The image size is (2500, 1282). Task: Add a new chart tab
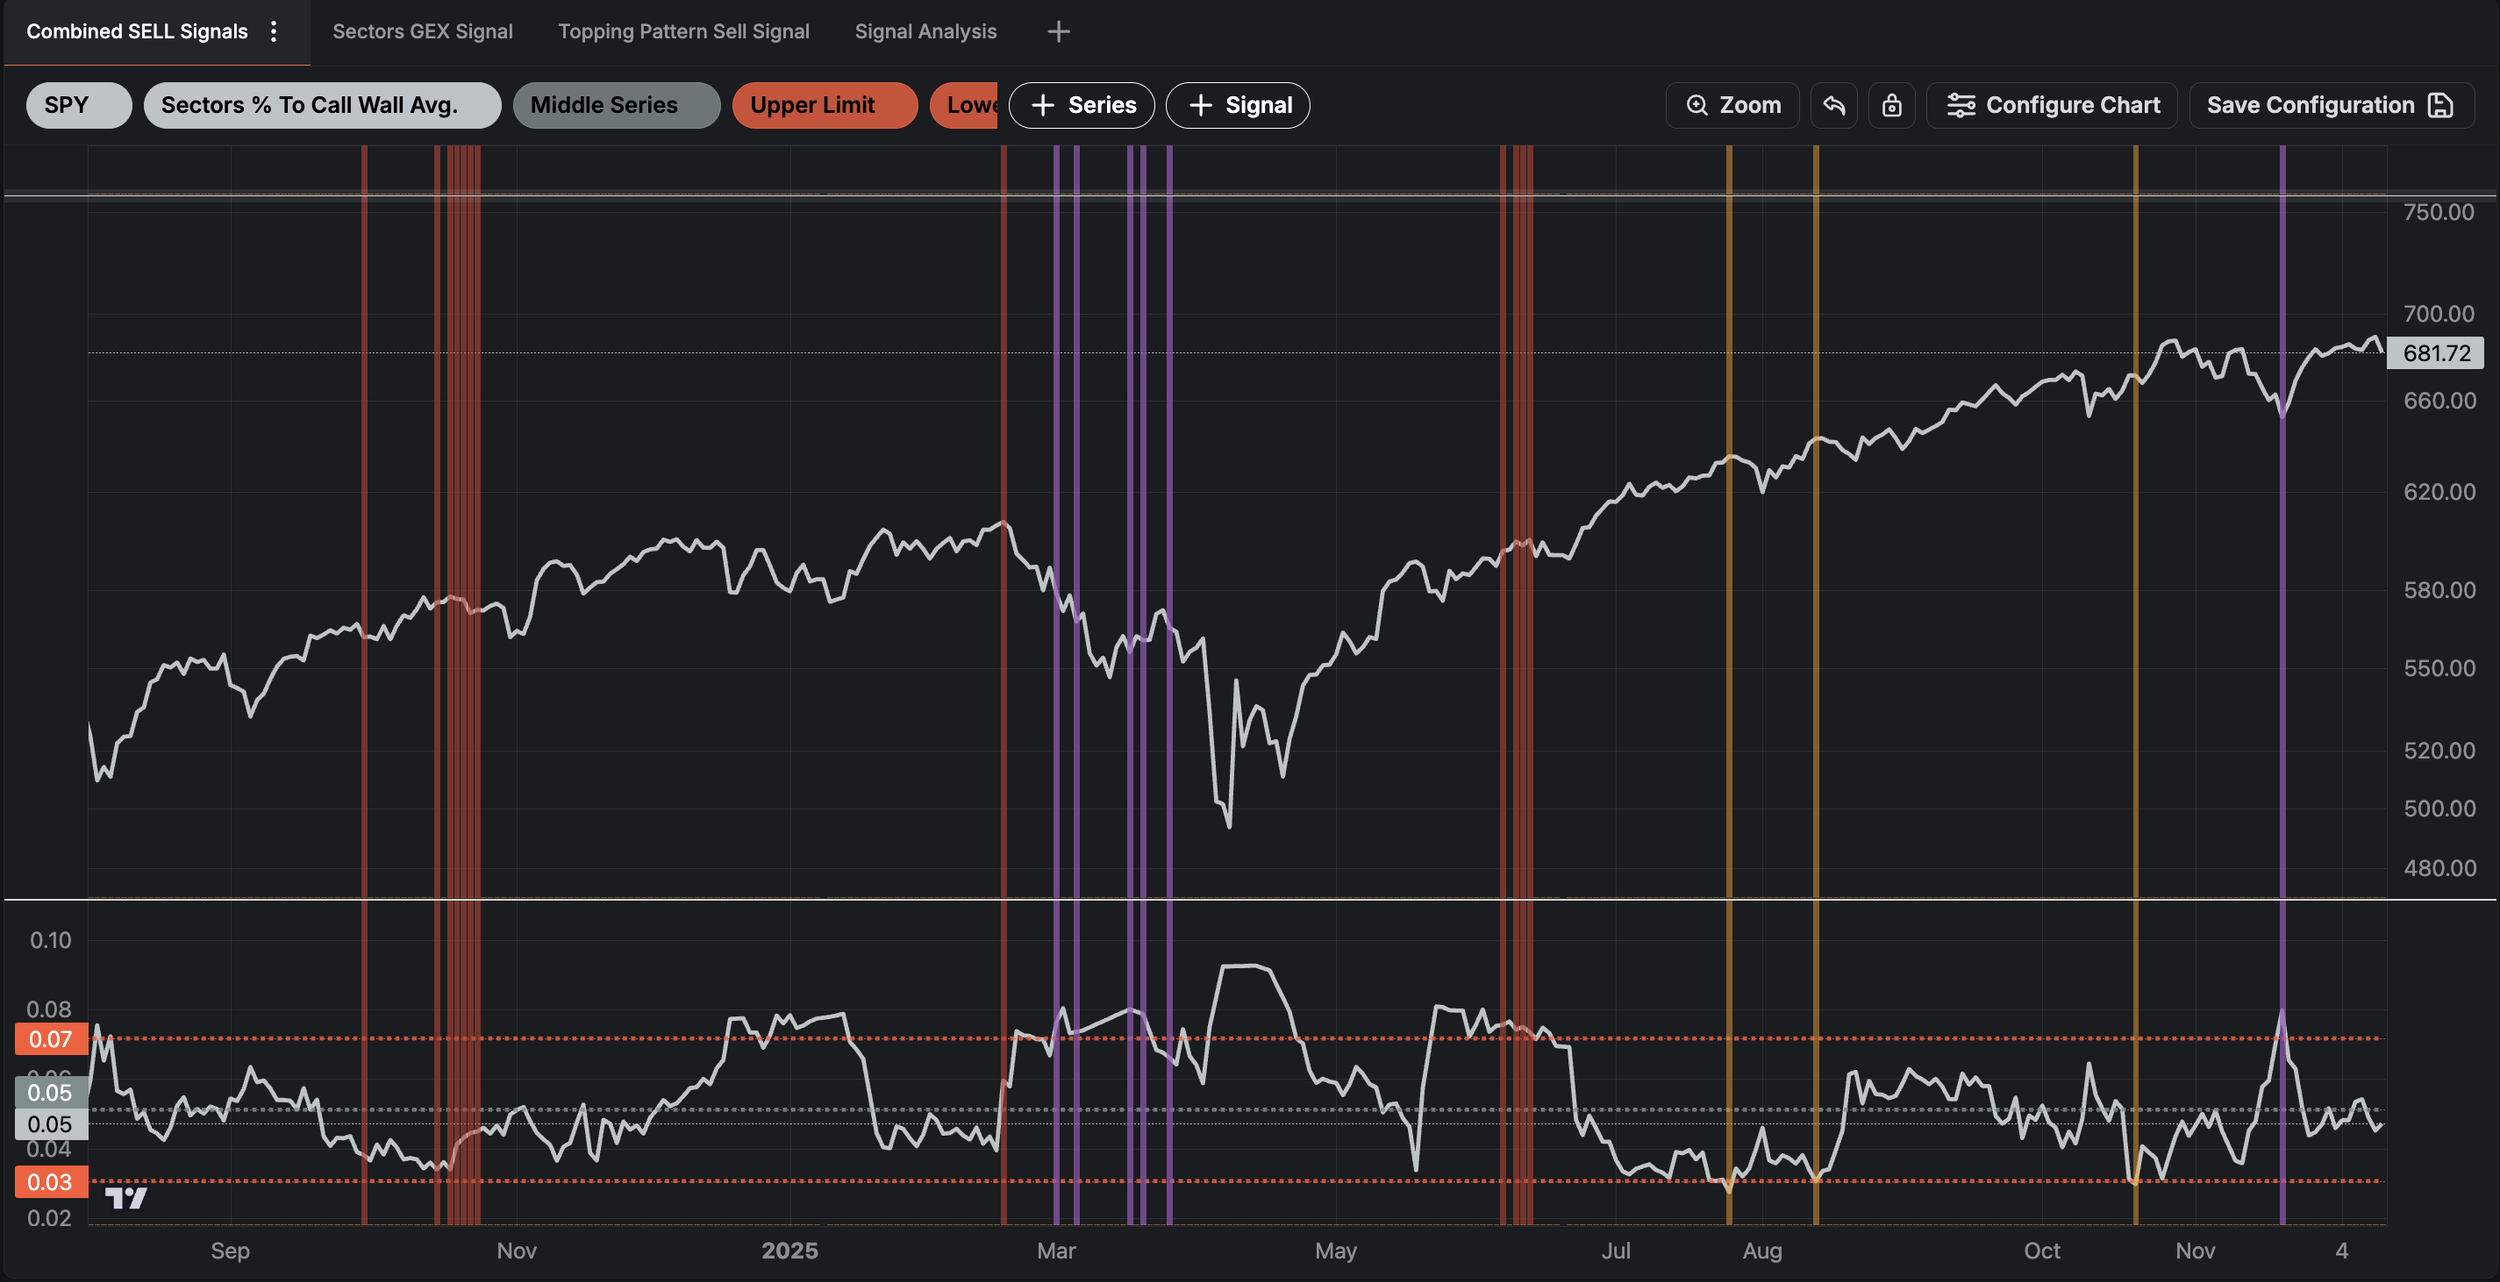(x=1058, y=32)
